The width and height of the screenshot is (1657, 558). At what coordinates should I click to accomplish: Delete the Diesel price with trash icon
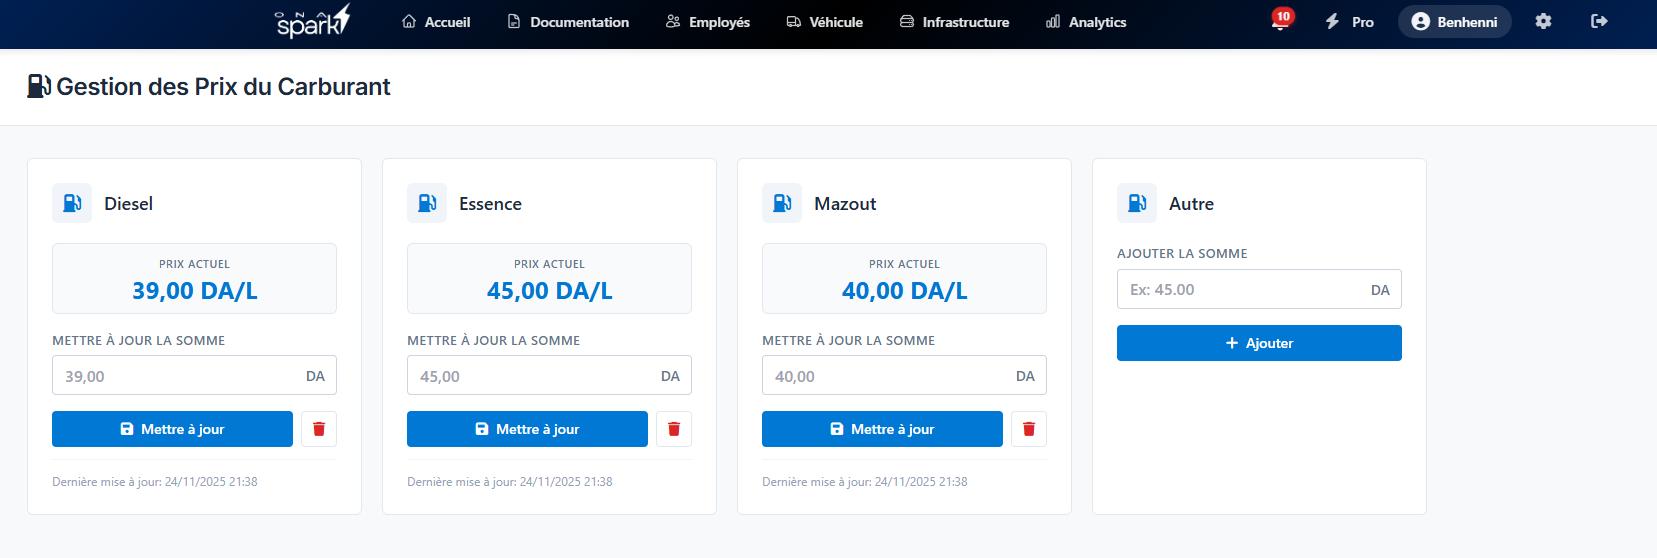(319, 429)
